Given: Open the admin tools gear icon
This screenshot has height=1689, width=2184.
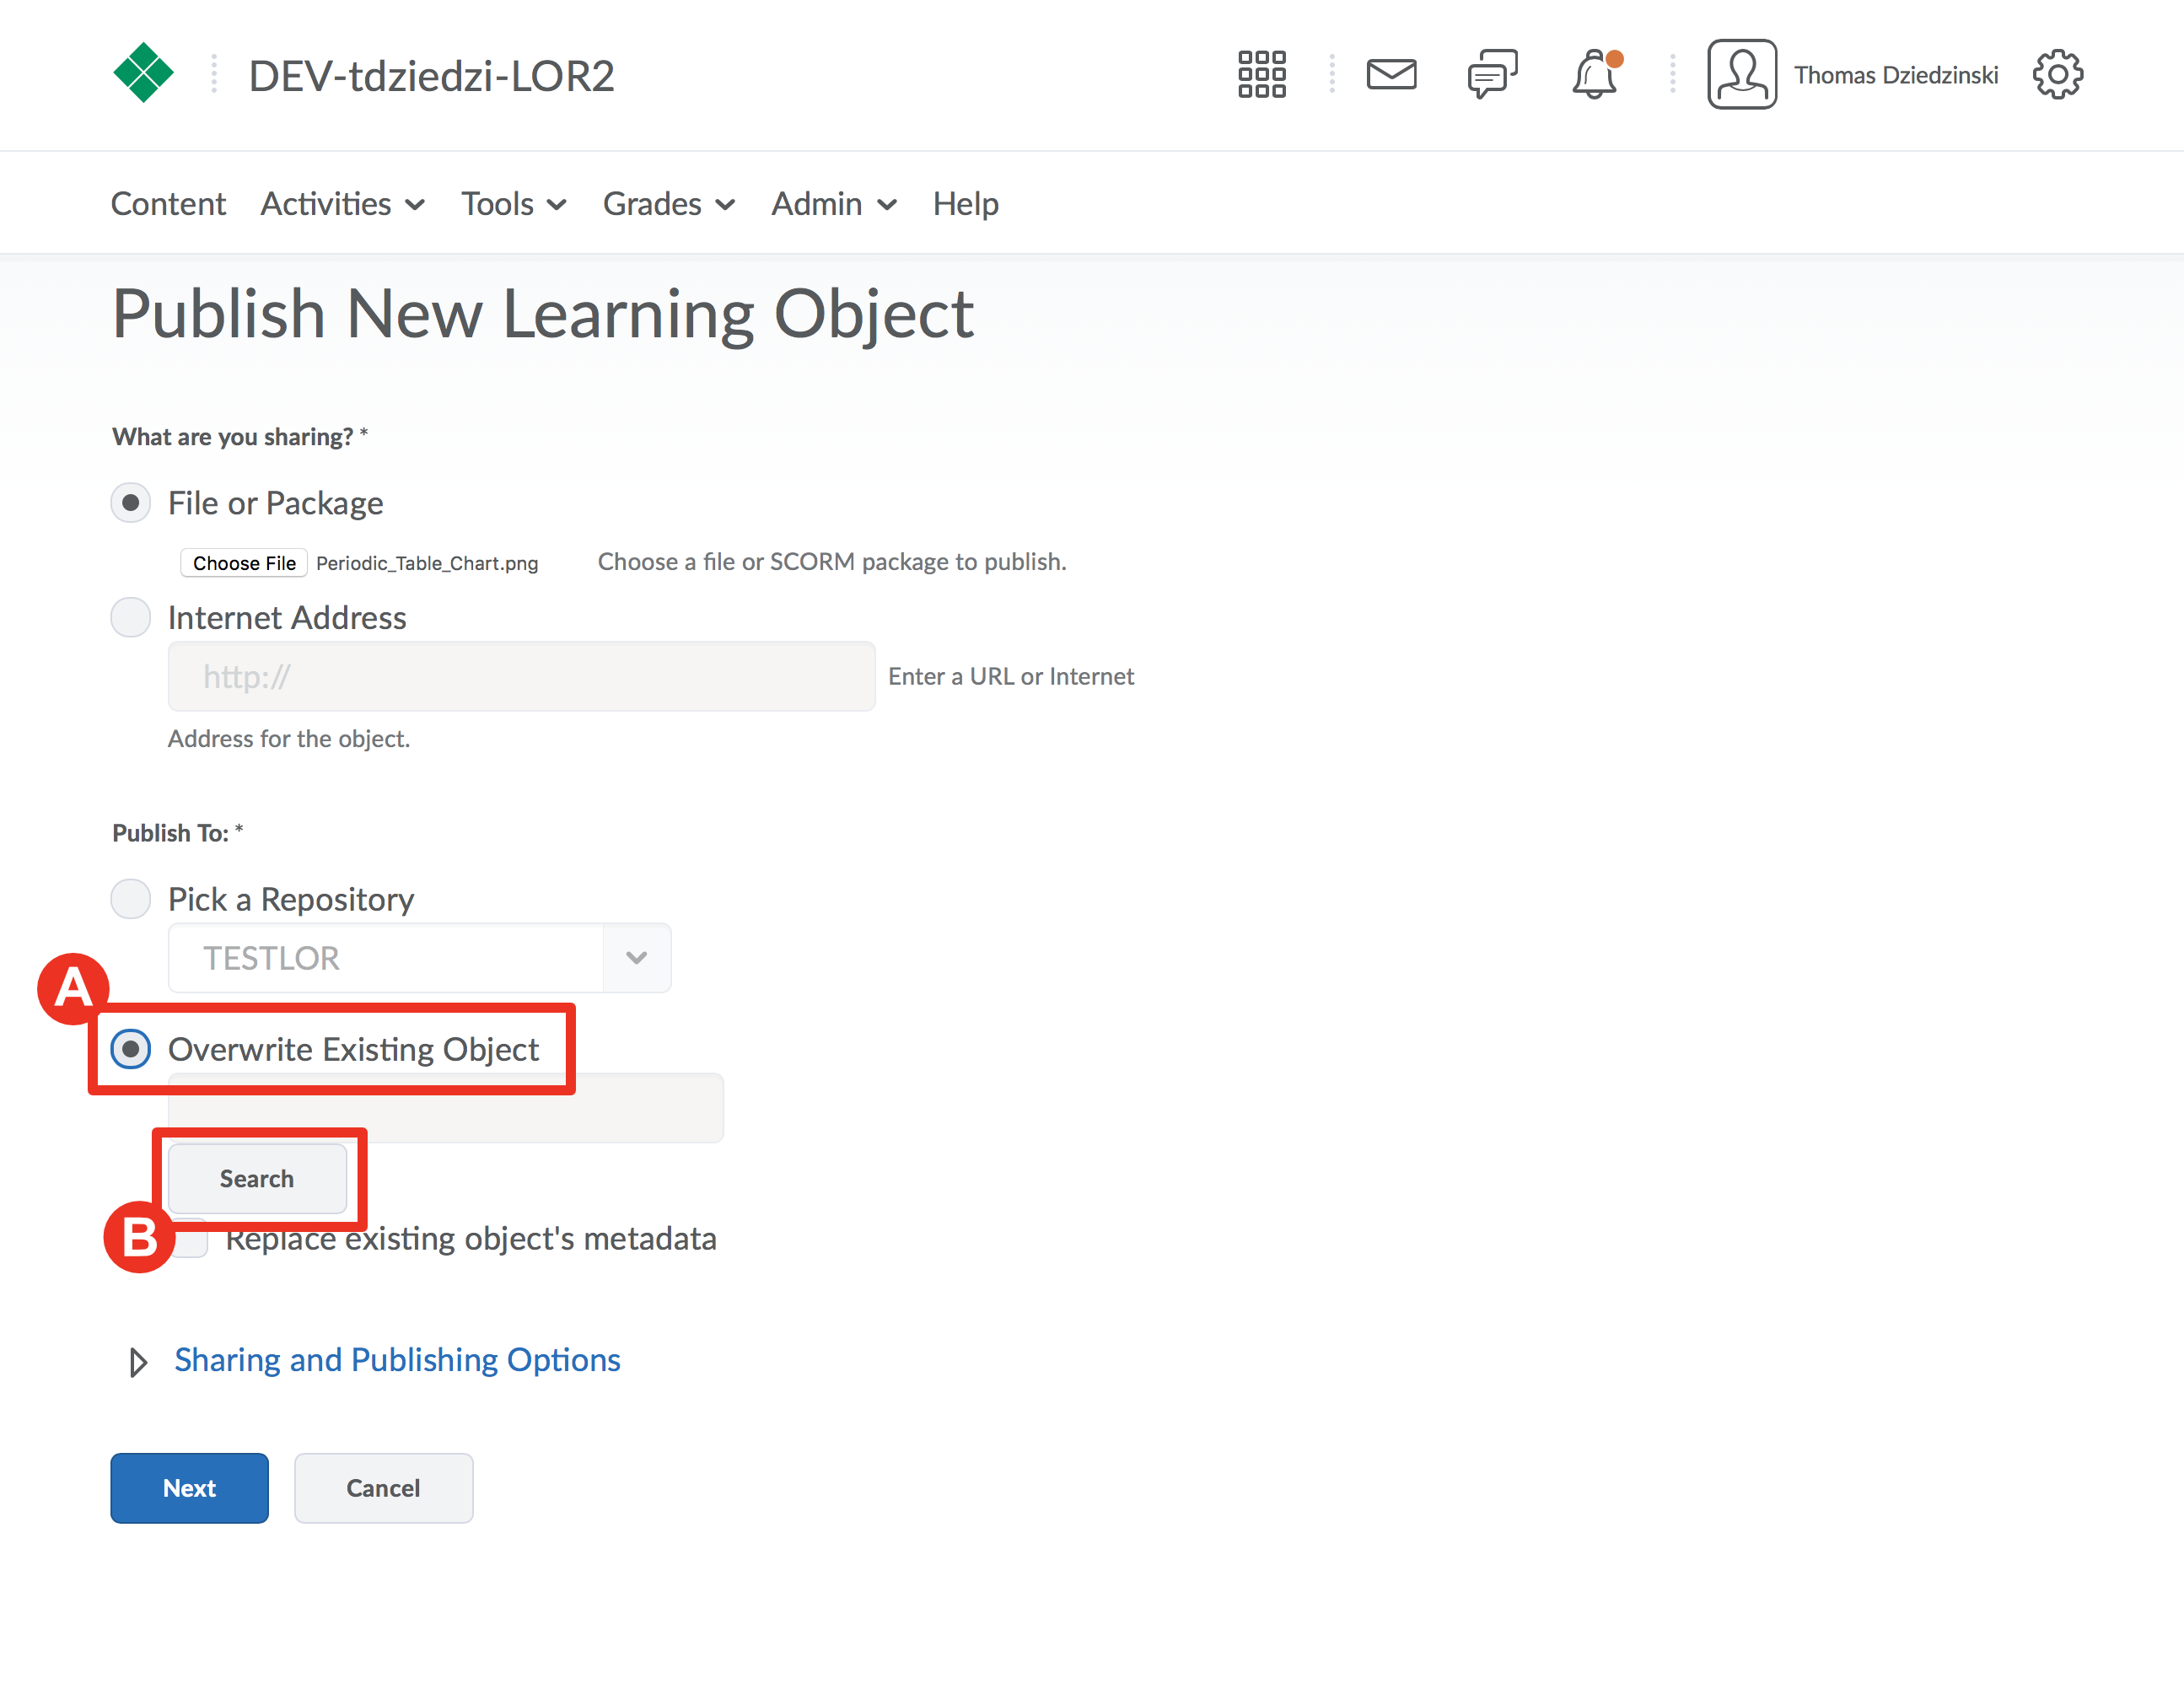Looking at the screenshot, I should click(2057, 74).
